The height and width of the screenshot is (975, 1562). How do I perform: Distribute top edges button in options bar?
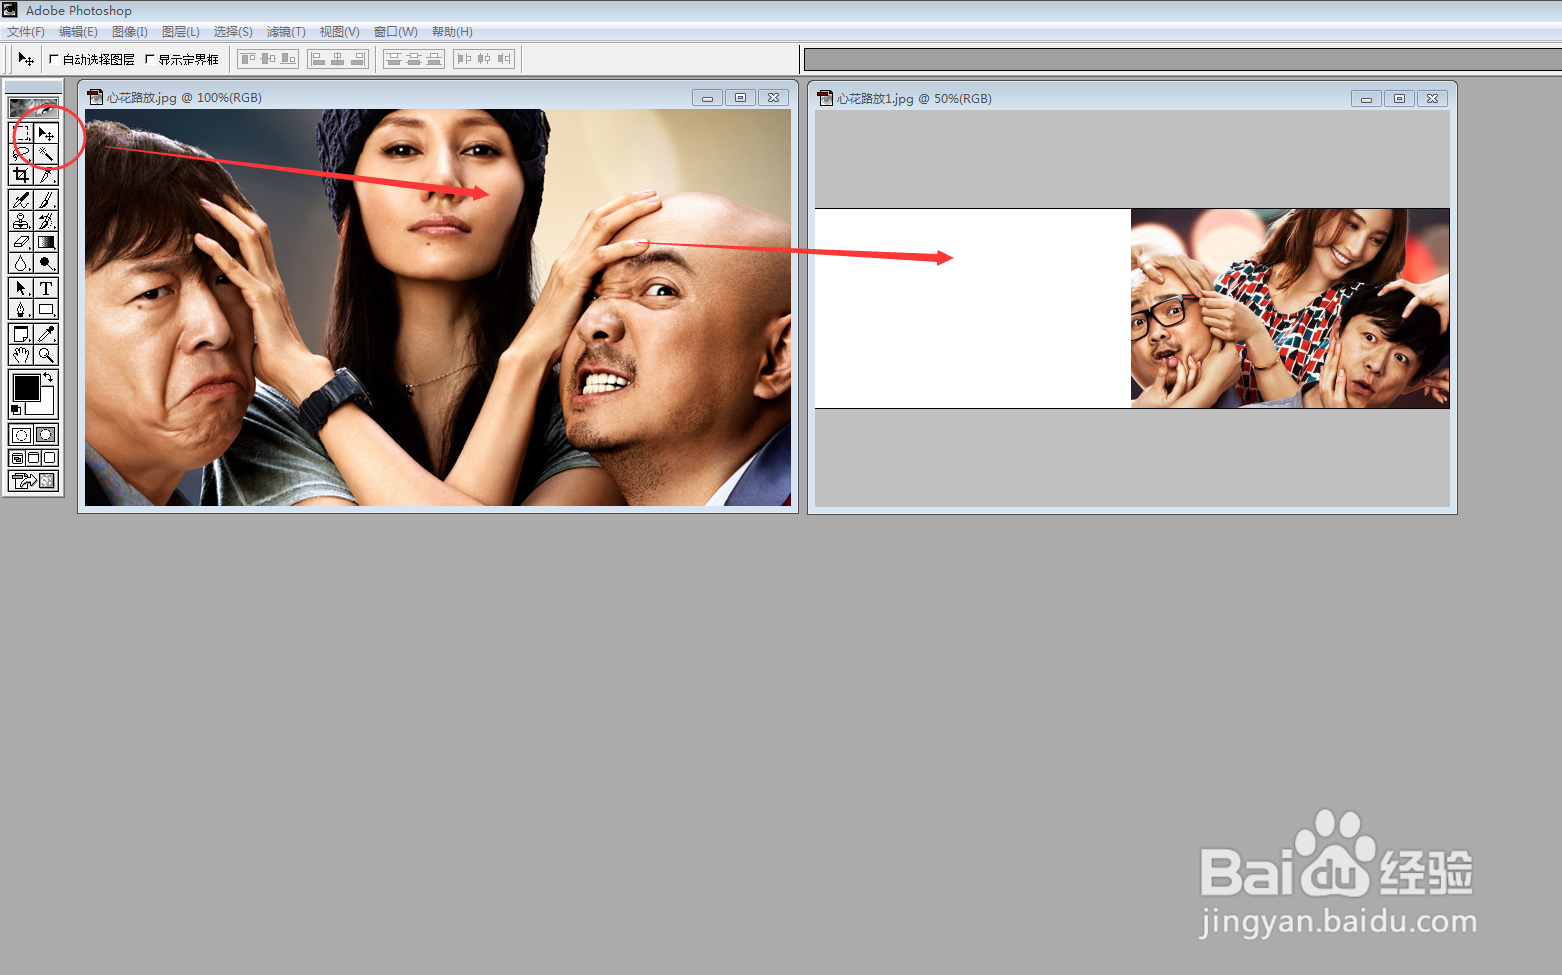[x=394, y=59]
